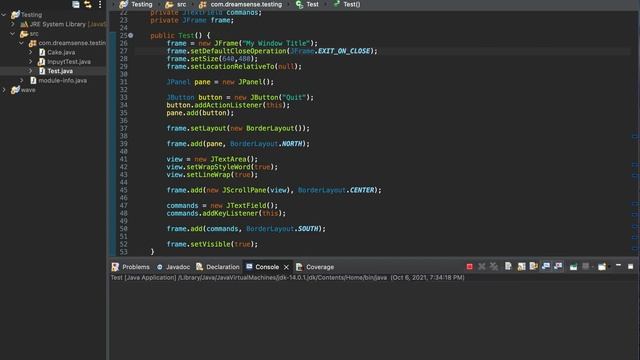Screen dimensions: 640x360
Task: Click the Clear Console document icon
Action: coord(508,267)
